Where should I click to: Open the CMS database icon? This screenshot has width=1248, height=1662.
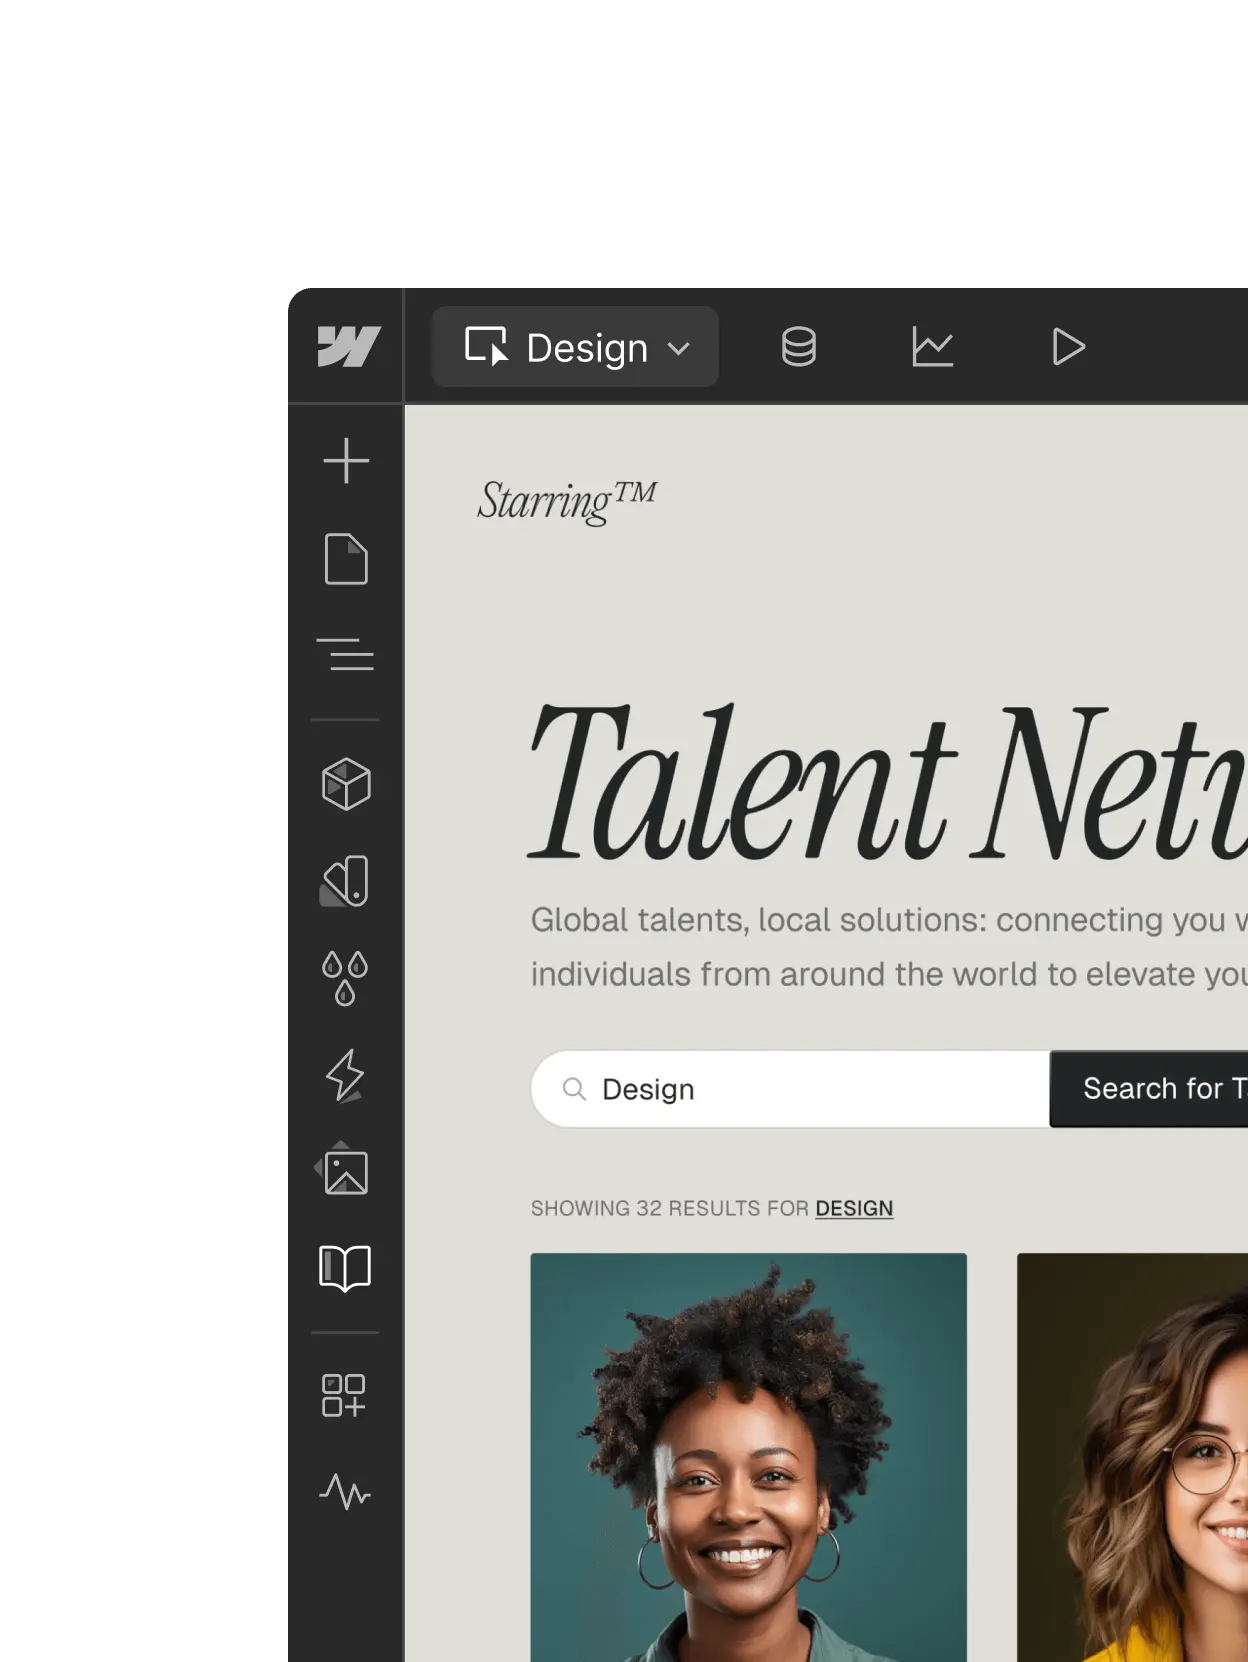(798, 347)
